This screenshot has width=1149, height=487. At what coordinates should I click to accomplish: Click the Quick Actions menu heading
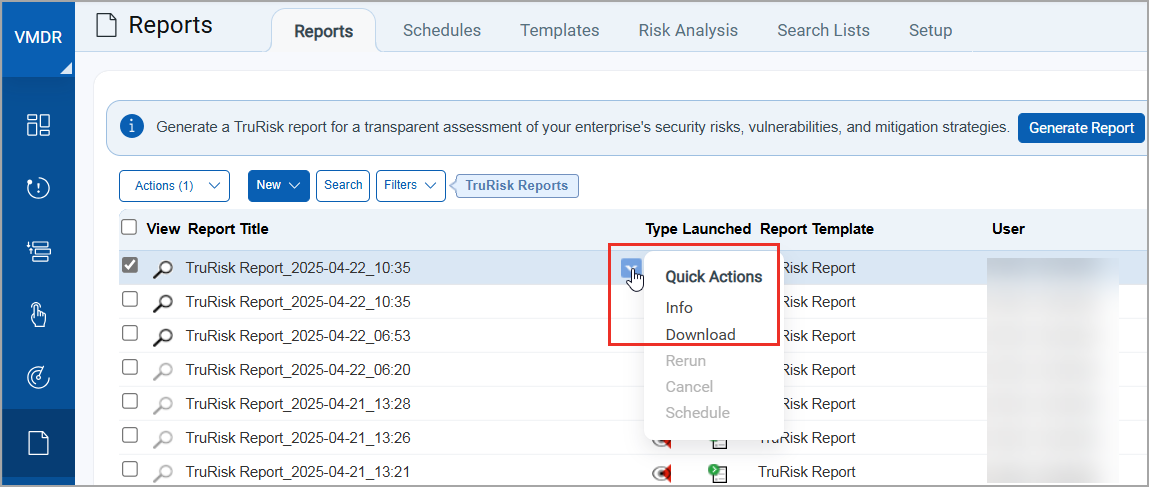pos(714,277)
